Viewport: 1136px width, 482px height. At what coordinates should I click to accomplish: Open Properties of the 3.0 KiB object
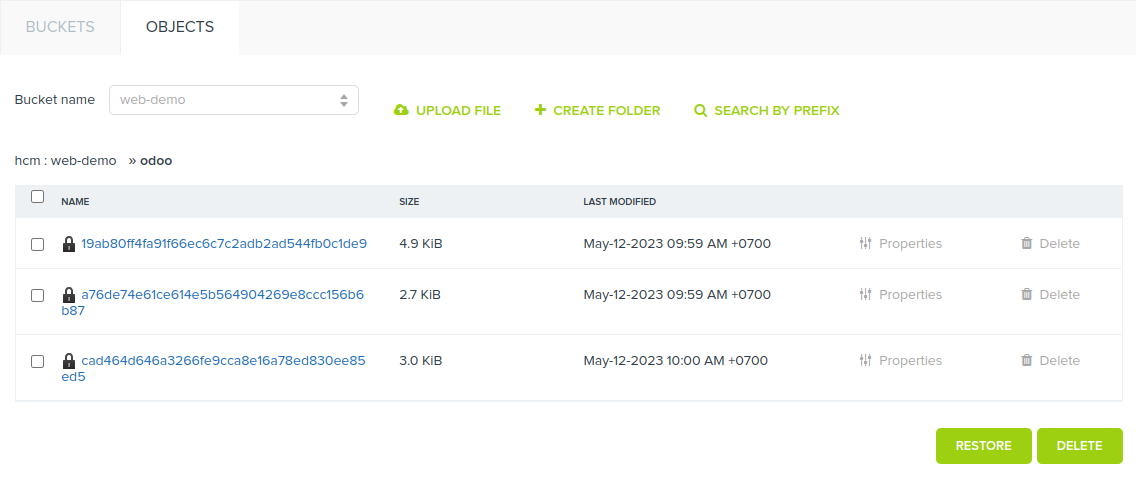tap(900, 360)
